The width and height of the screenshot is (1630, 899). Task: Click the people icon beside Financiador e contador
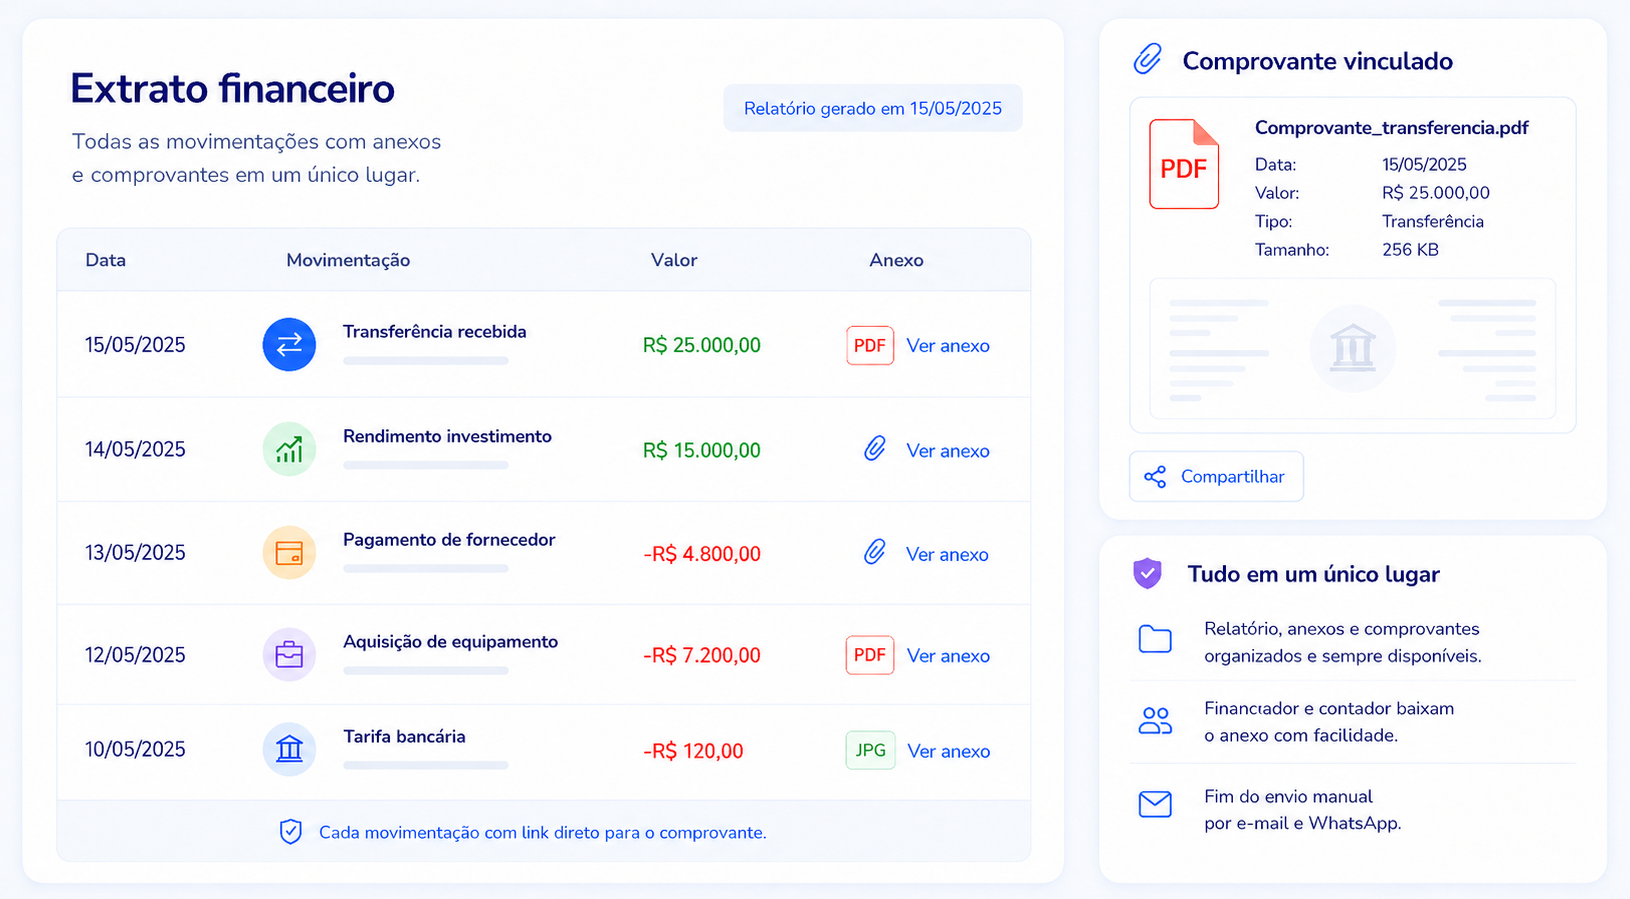1155,720
